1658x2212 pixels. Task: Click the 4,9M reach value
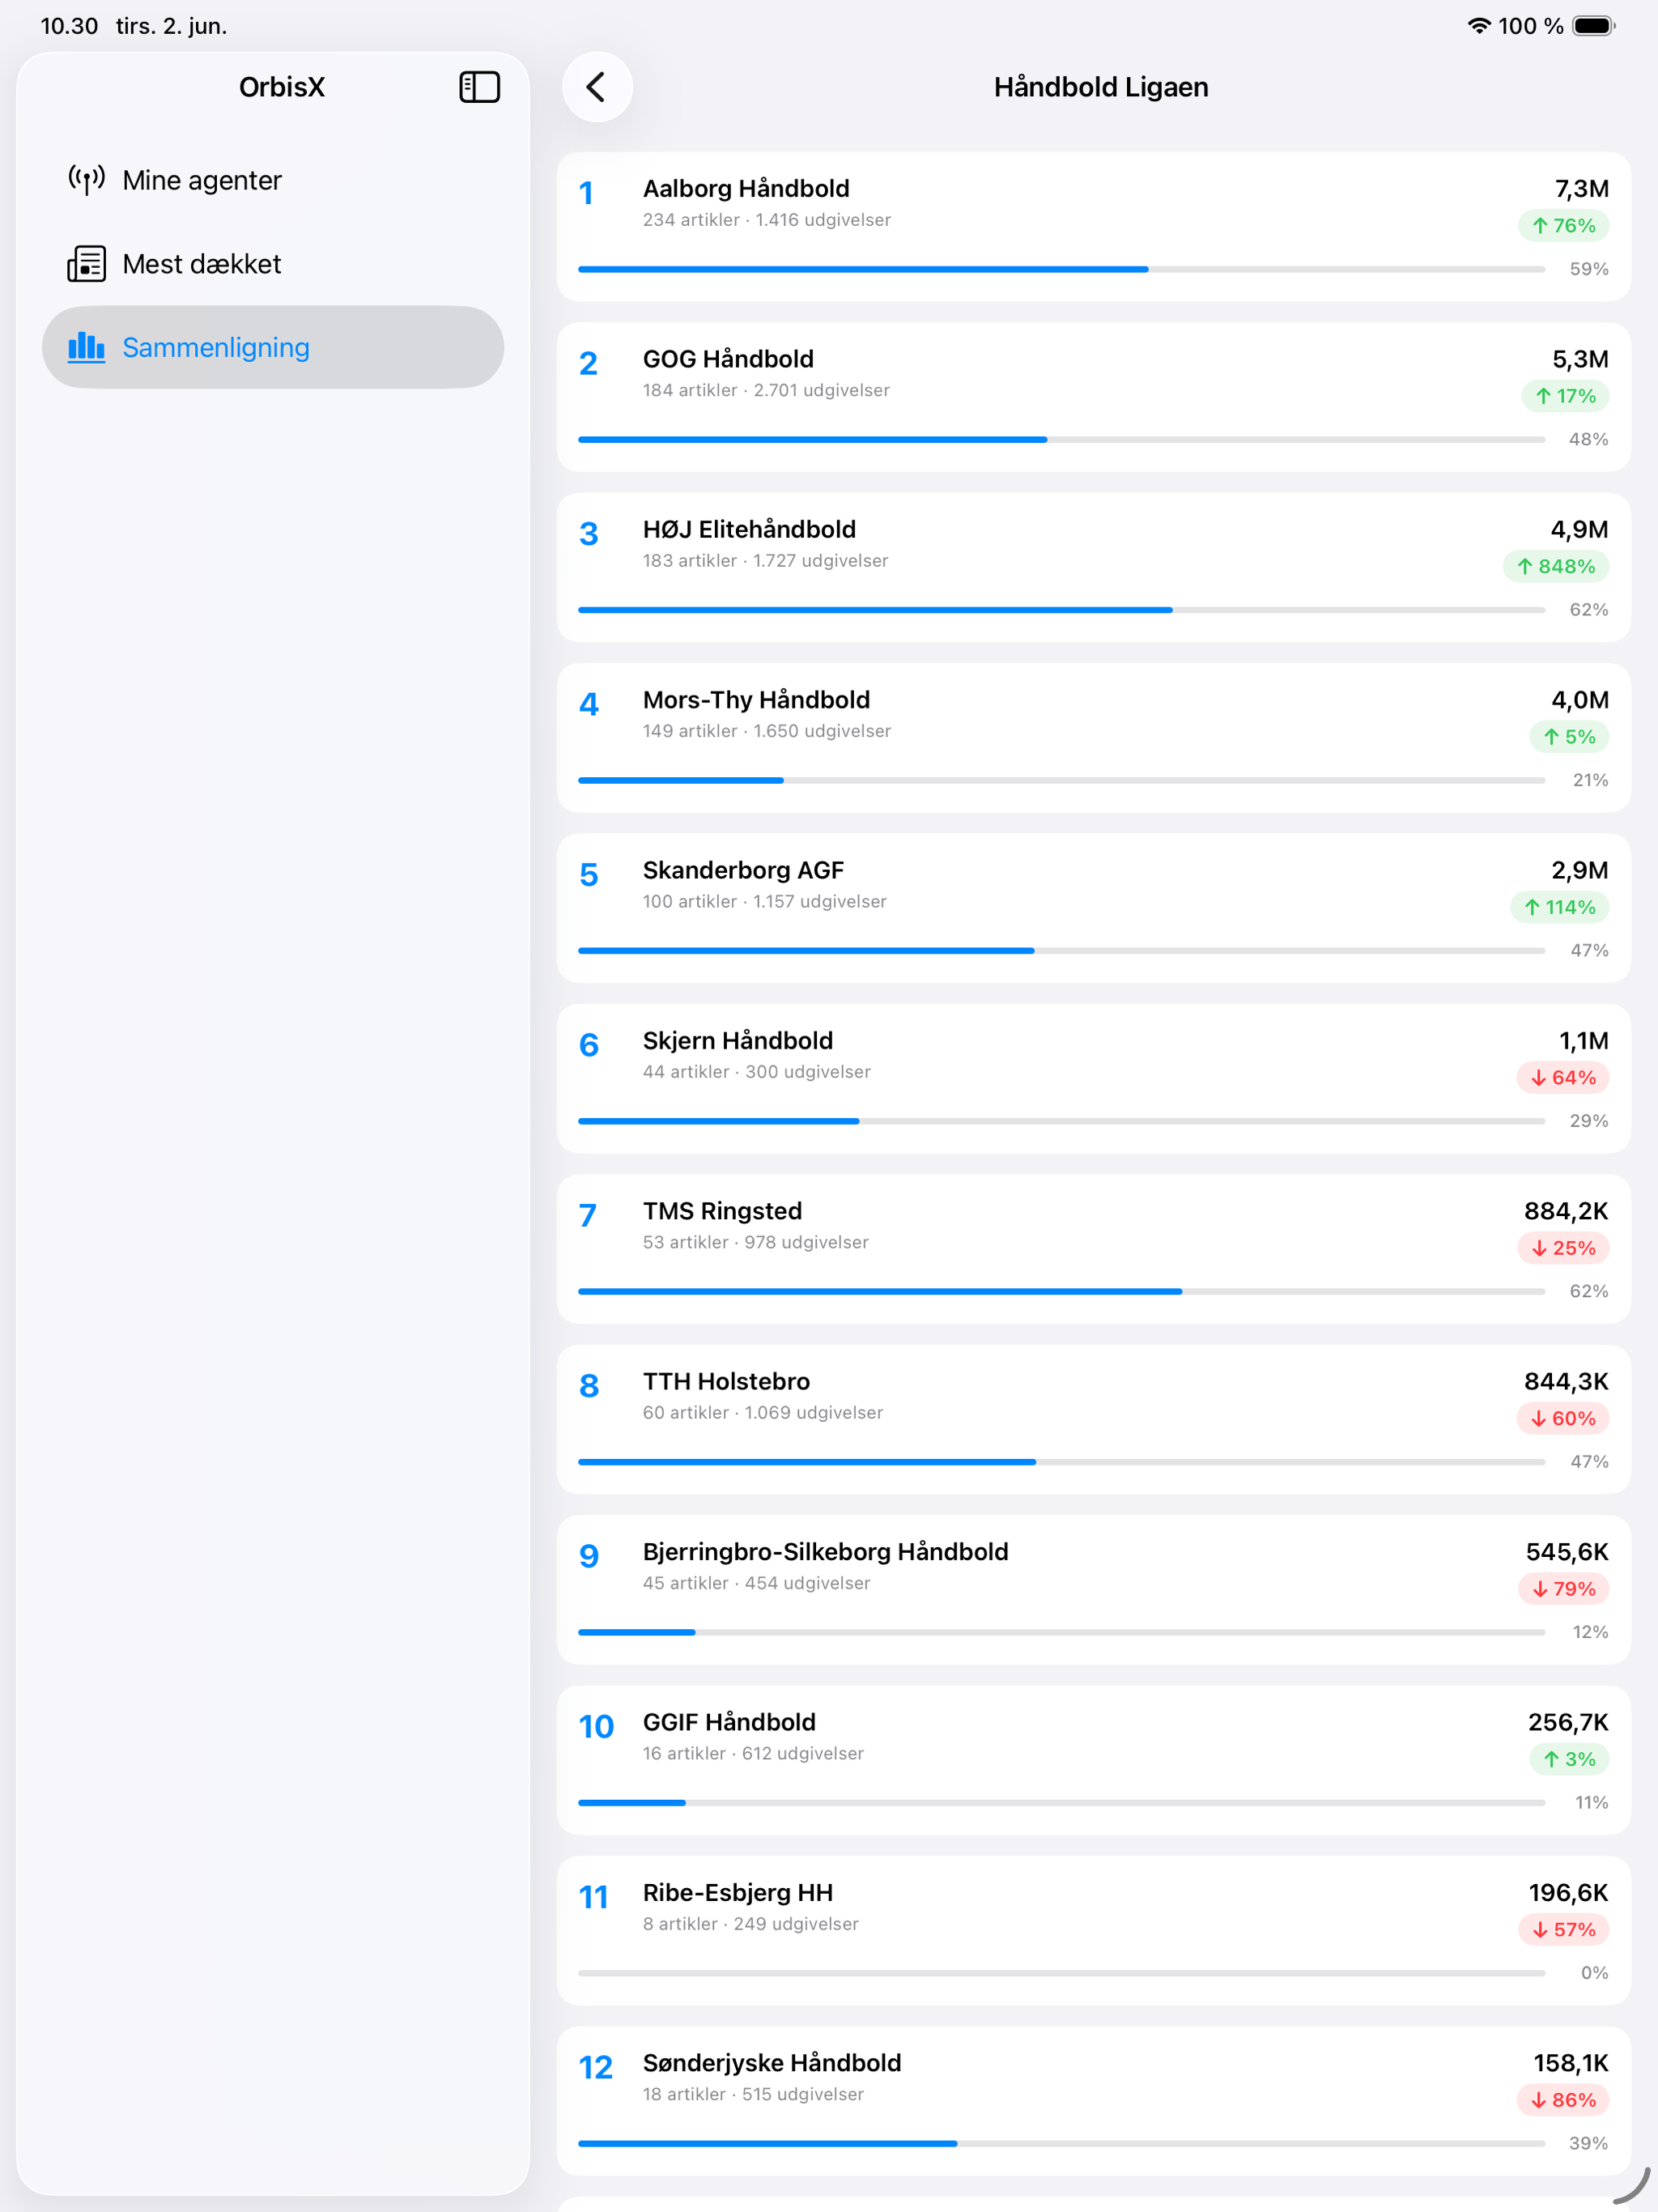[x=1580, y=530]
